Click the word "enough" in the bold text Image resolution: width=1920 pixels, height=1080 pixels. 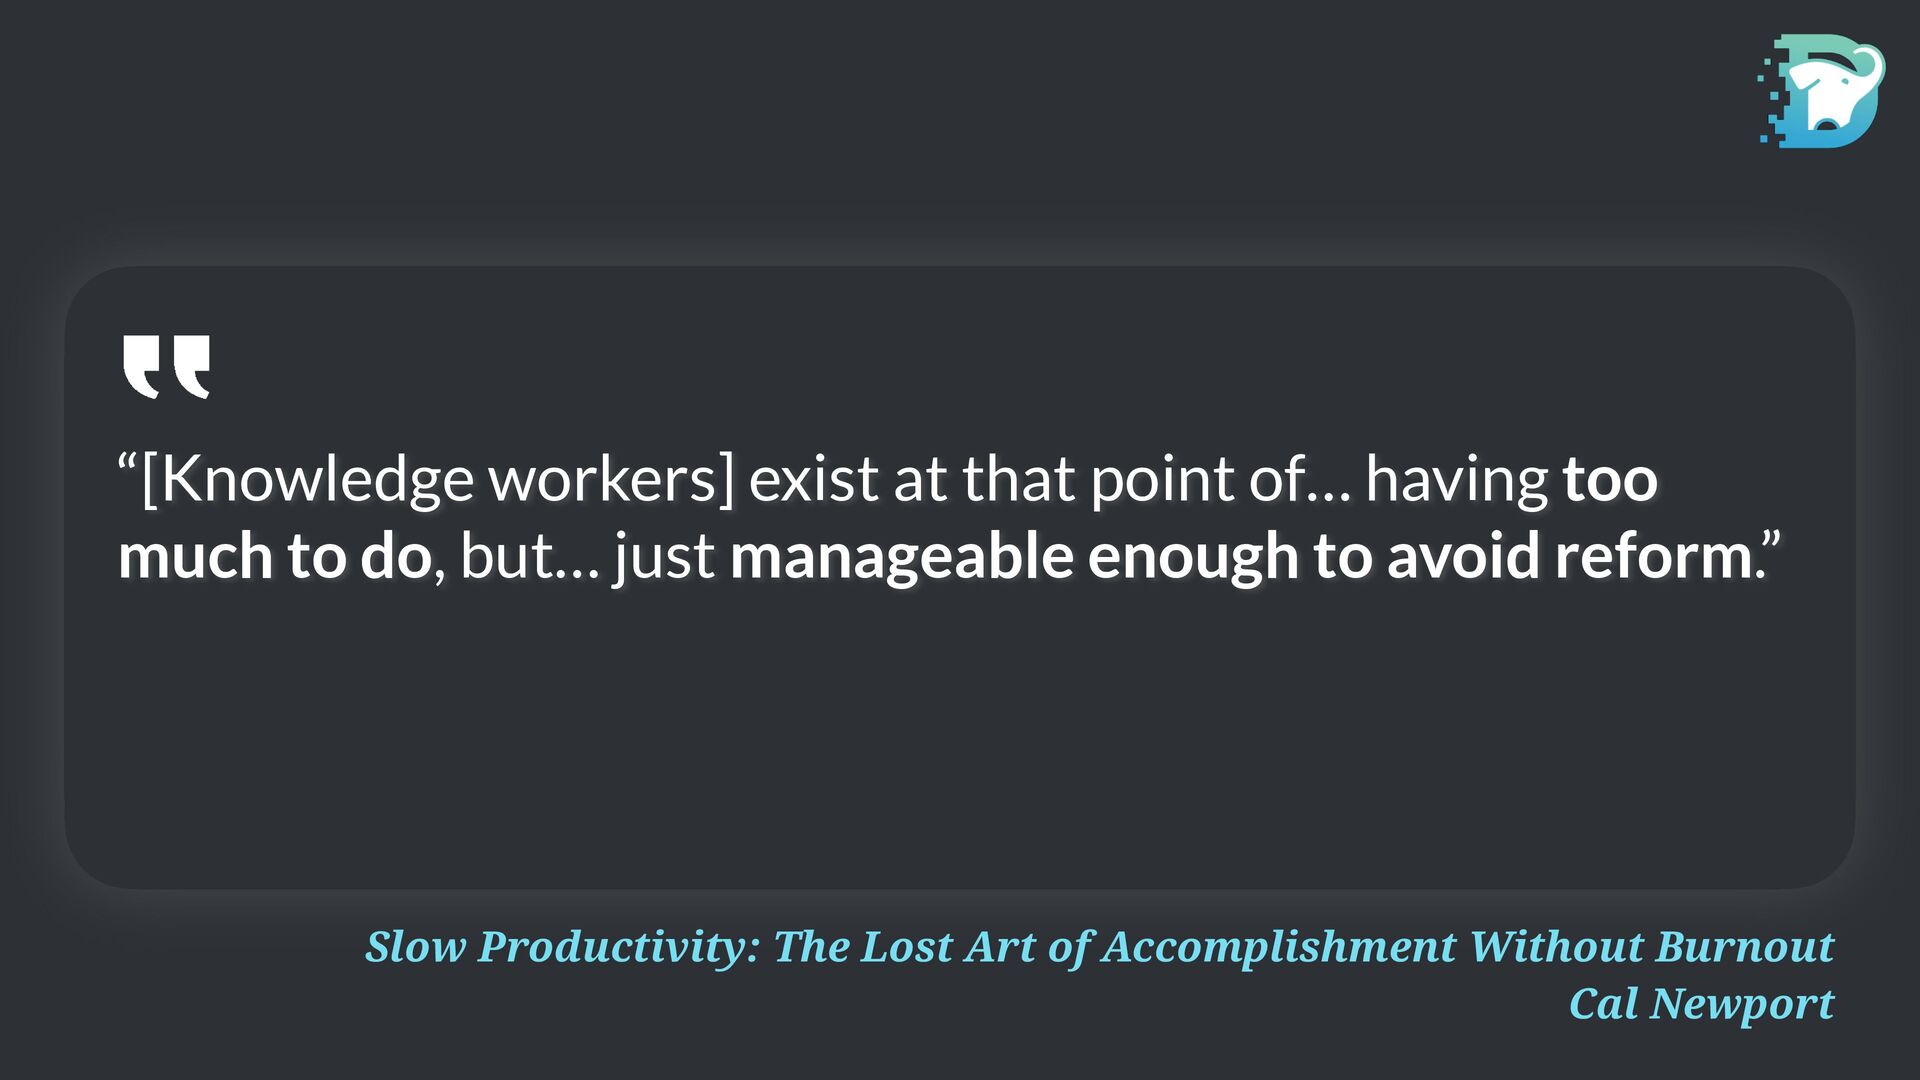[1193, 558]
